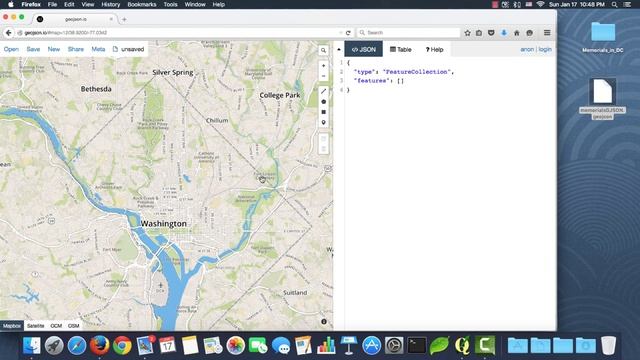Click the Washington label on the map
This screenshot has width=640, height=360.
163,224
